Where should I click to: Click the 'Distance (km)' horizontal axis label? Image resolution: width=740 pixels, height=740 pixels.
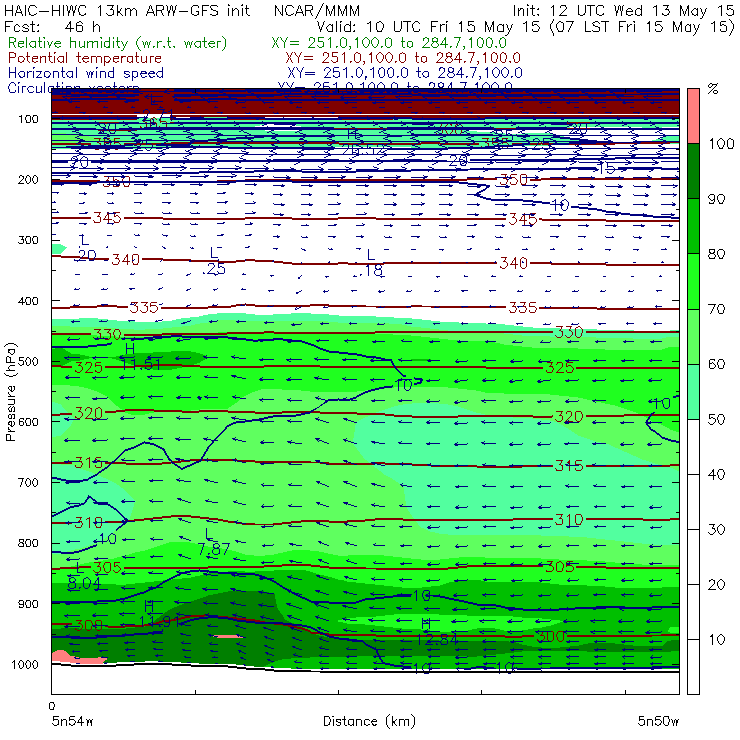pyautogui.click(x=369, y=721)
